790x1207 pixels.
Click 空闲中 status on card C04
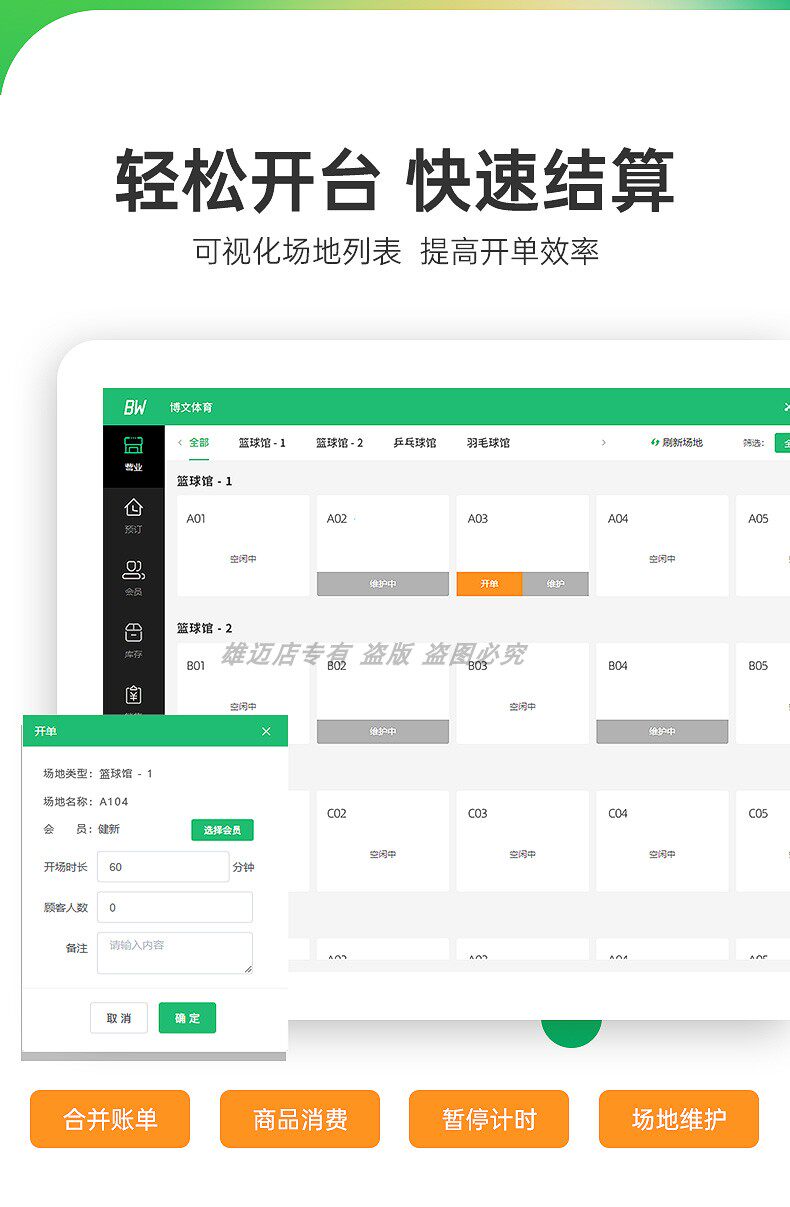[662, 854]
